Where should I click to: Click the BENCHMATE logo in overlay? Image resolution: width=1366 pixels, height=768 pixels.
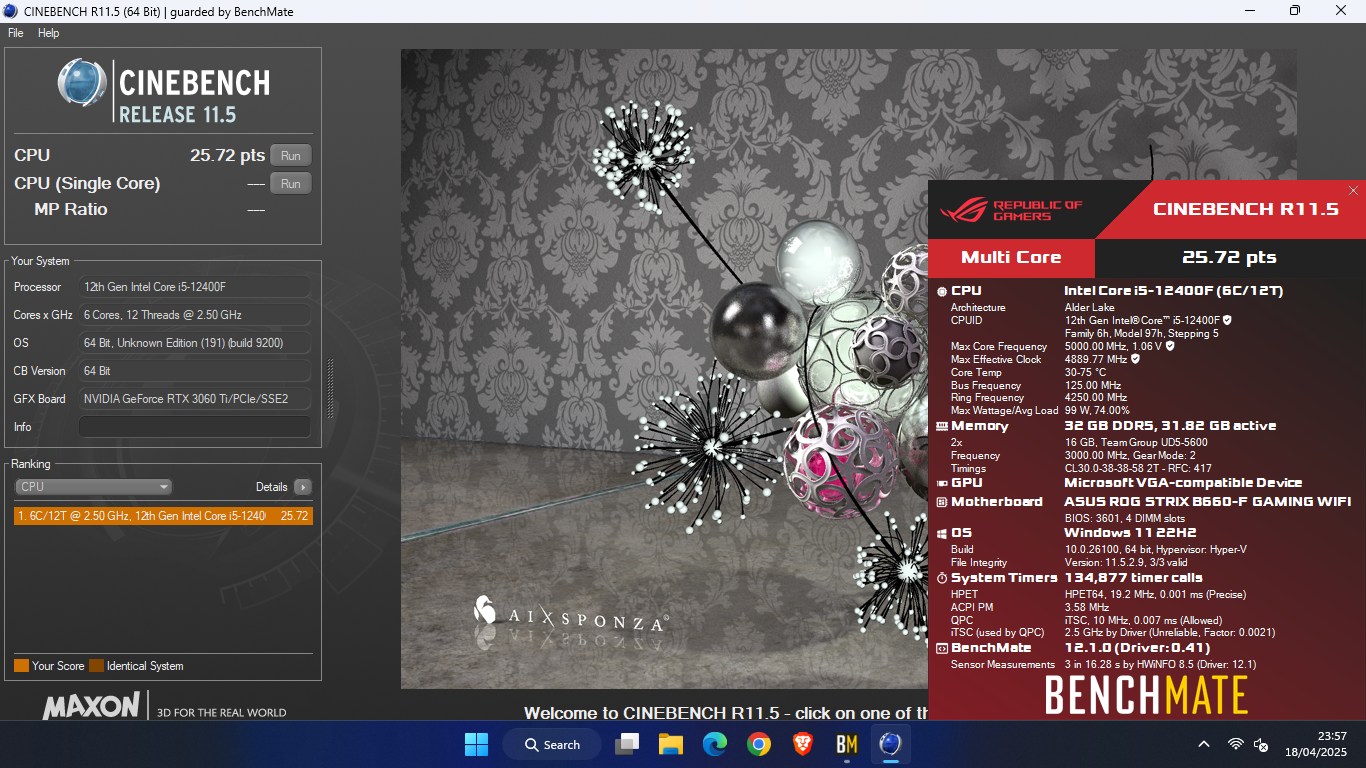(x=1146, y=695)
